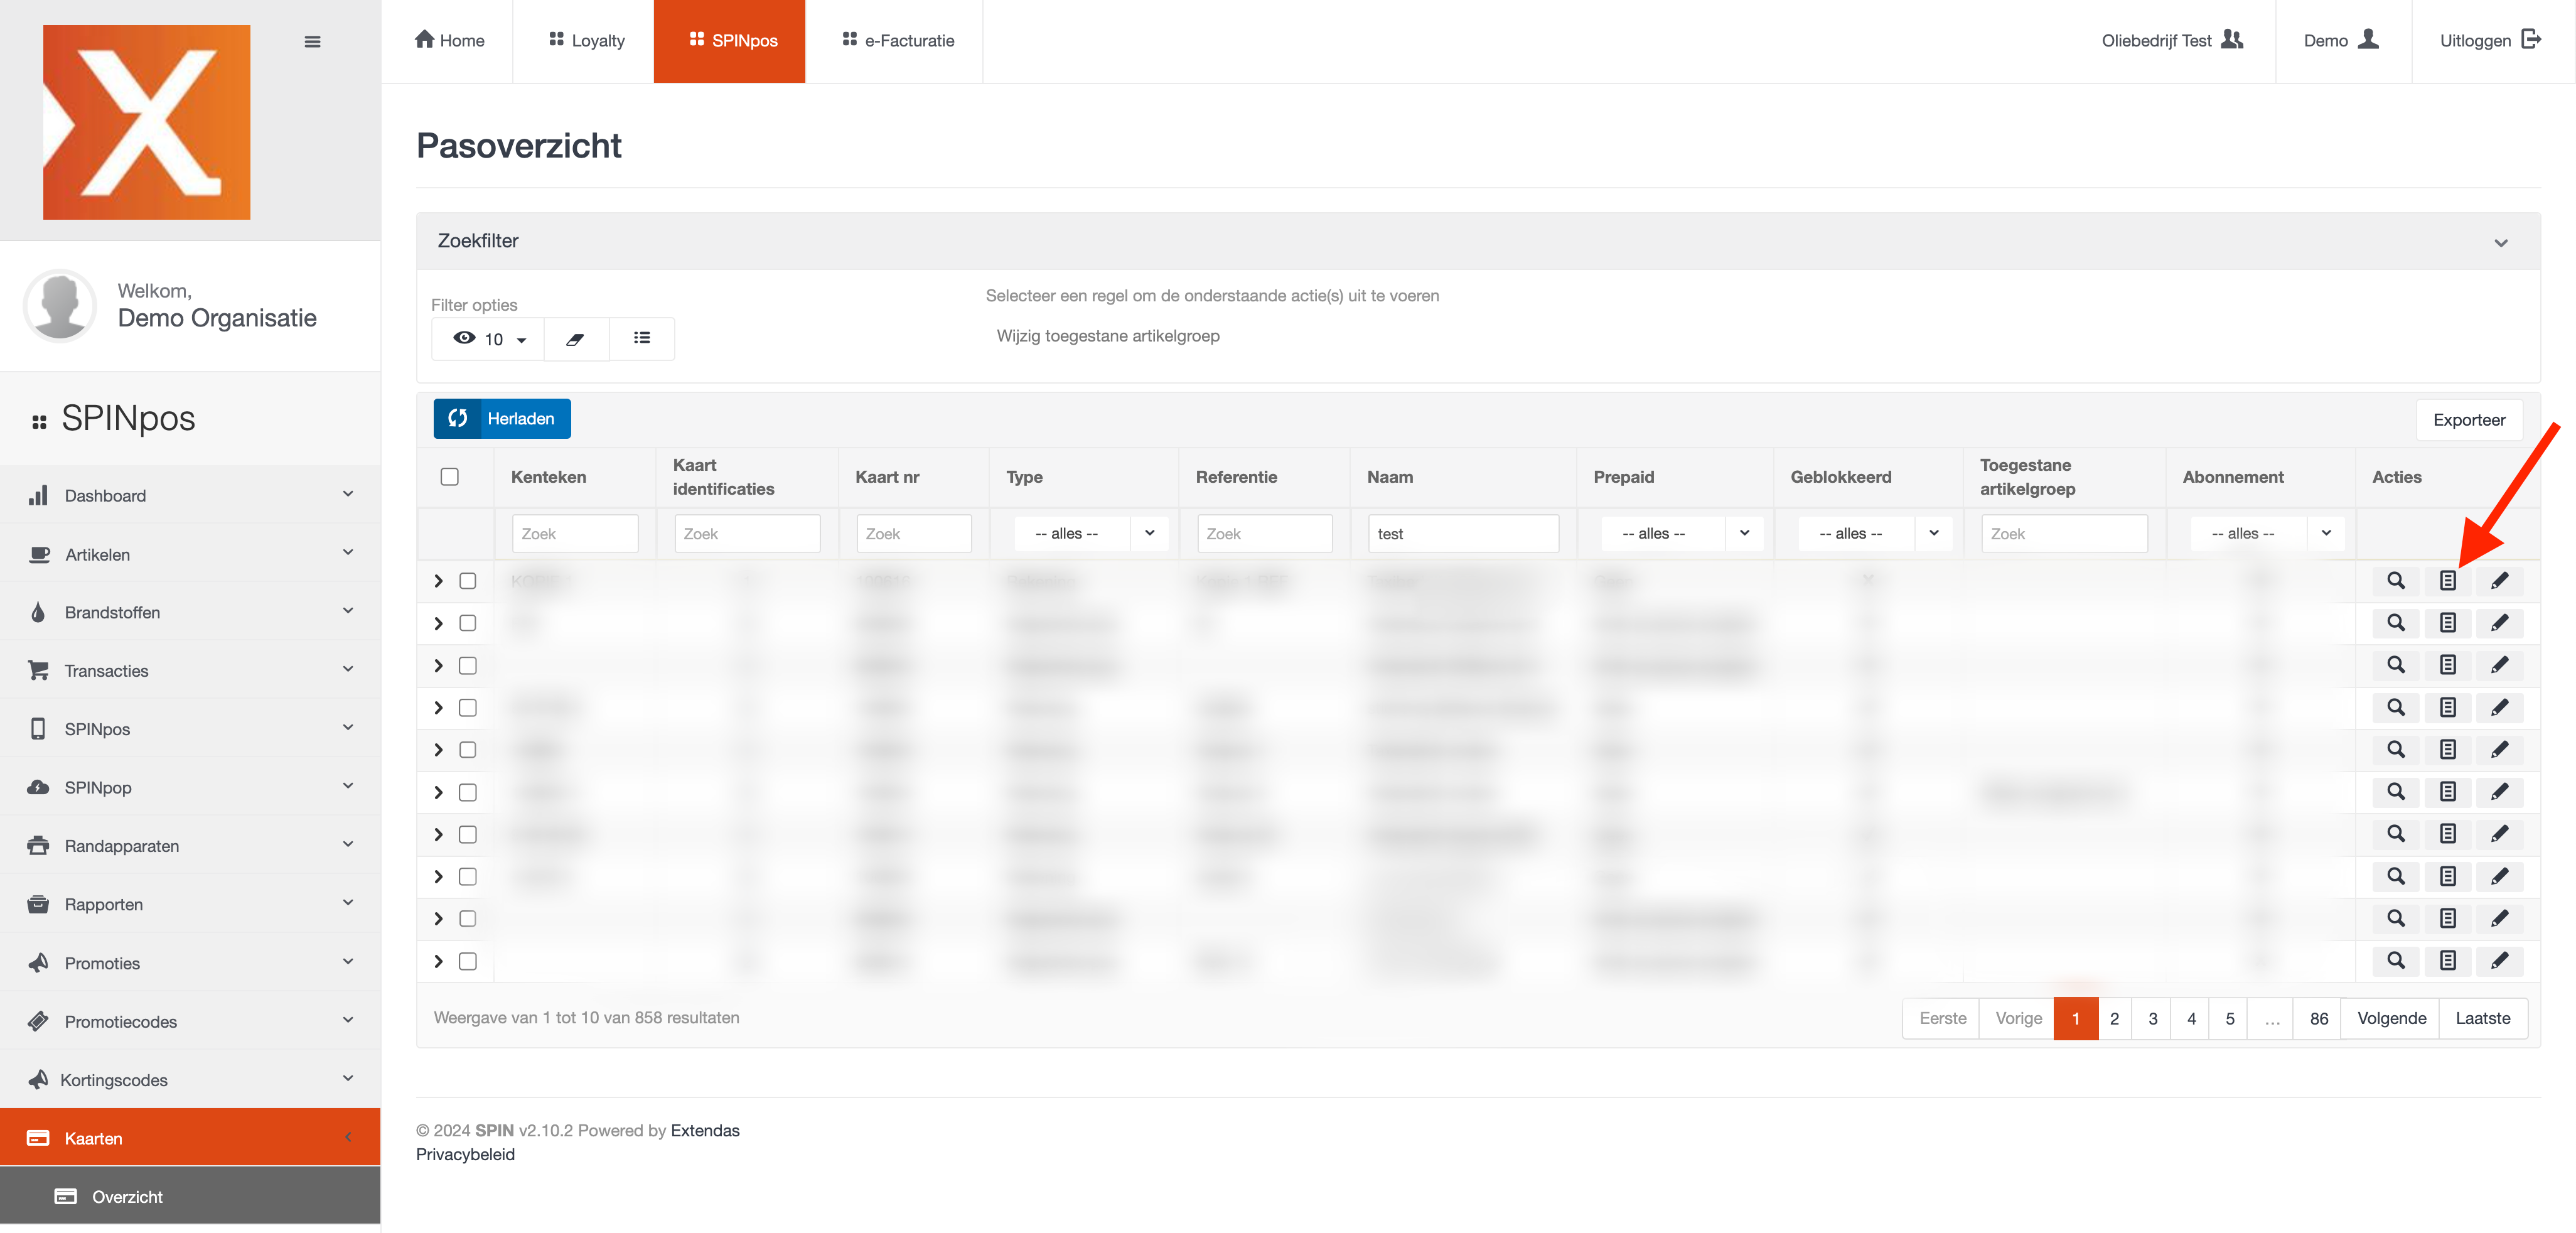Open the Type alles dropdown filter
Screen dimensions: 2576x1233
coord(1090,533)
